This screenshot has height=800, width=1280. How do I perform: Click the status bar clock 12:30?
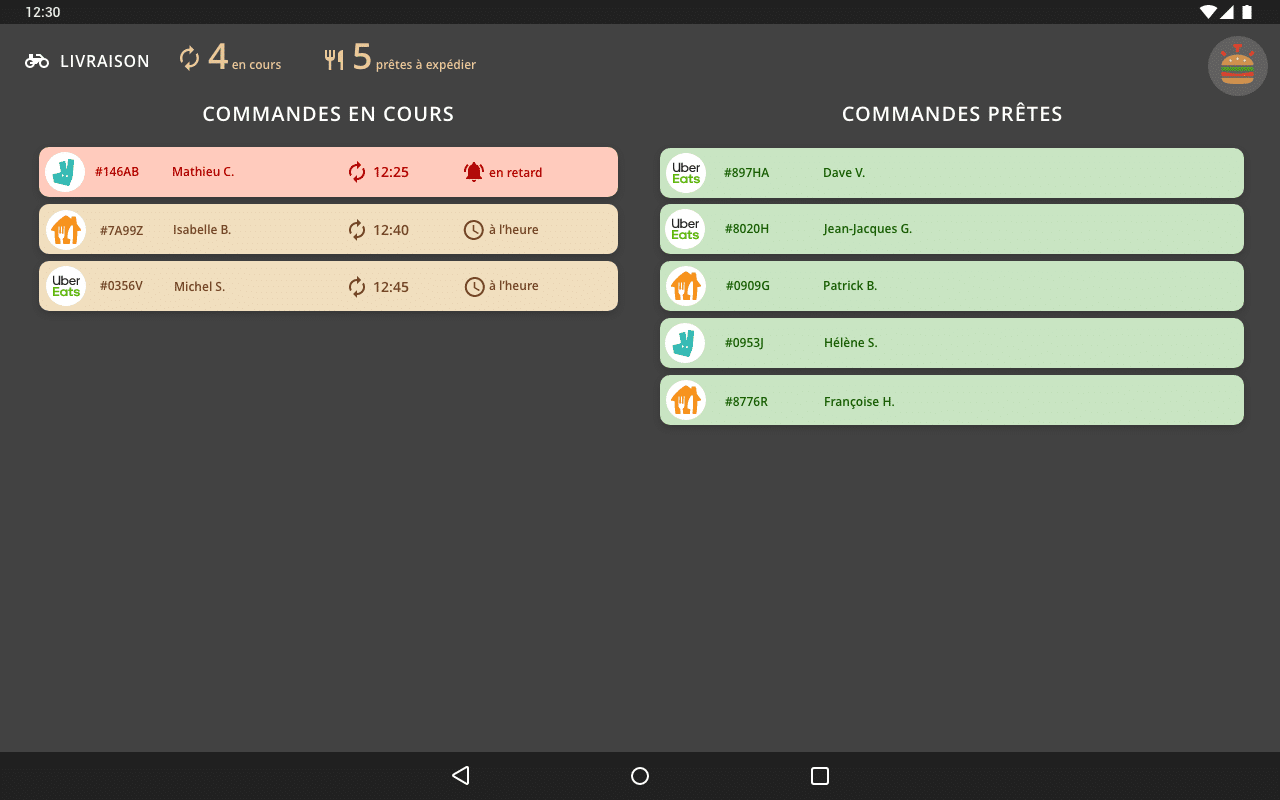tap(43, 12)
